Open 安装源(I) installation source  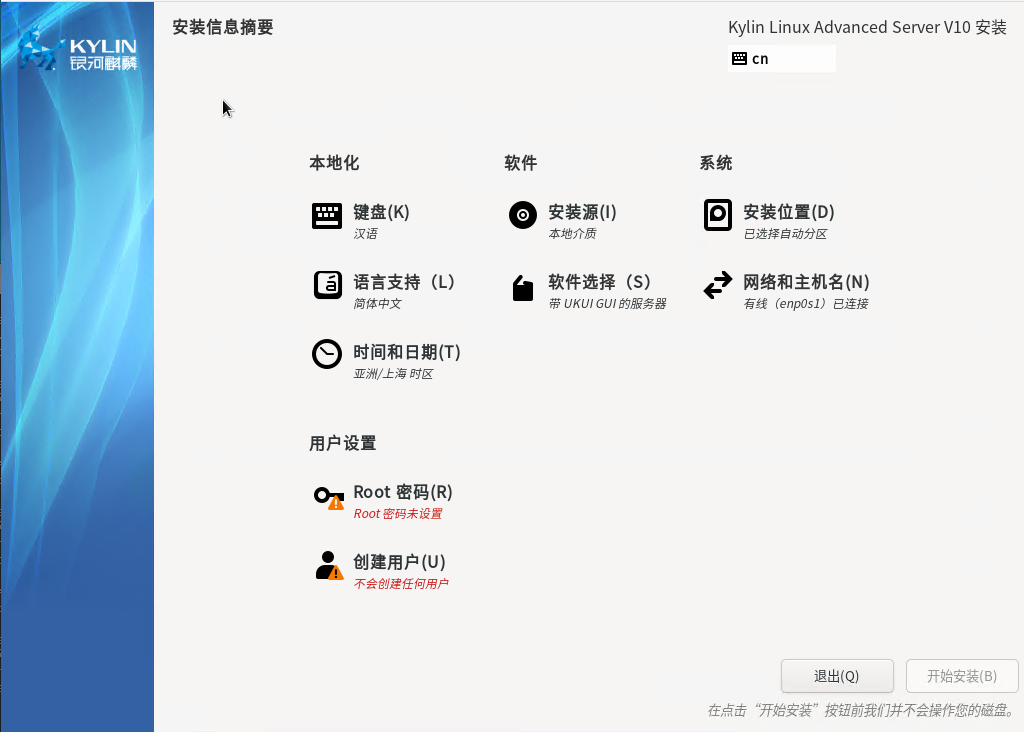click(582, 212)
